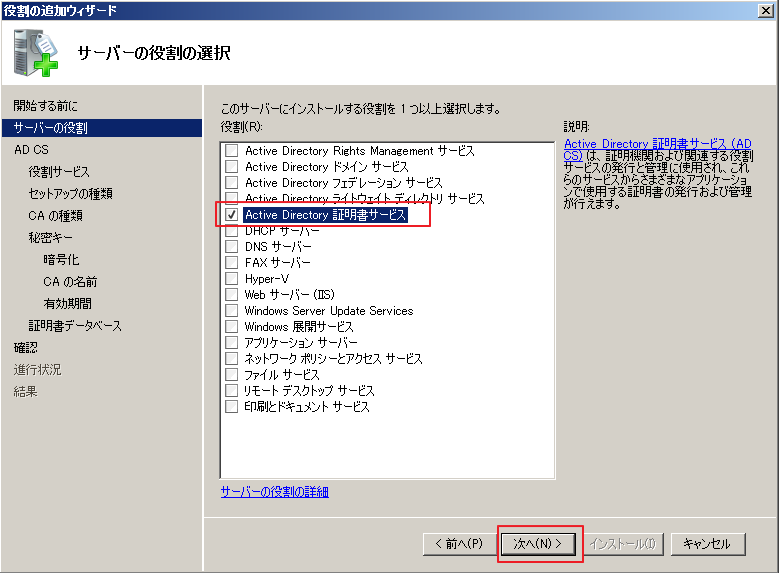Go to 開始する前に step
779x573 pixels.
(x=45, y=106)
